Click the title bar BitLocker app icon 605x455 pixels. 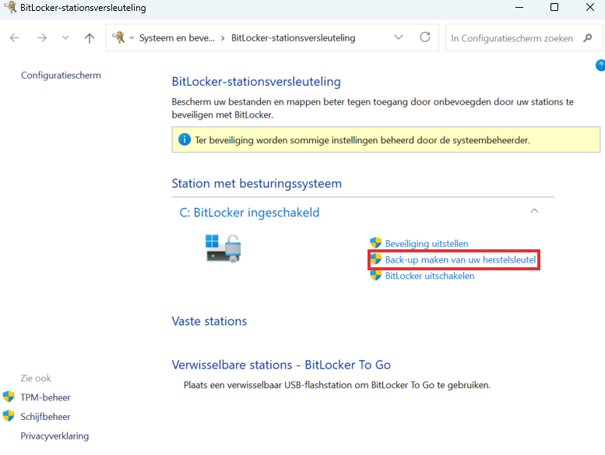click(10, 7)
